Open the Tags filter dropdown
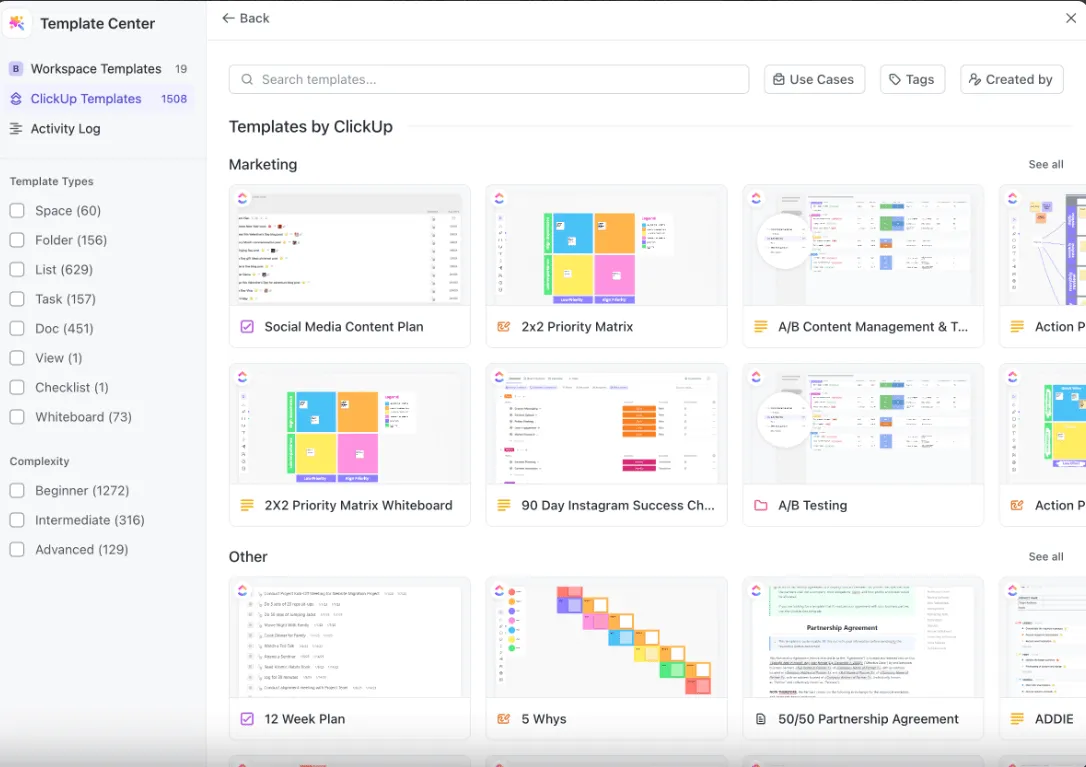Image resolution: width=1086 pixels, height=767 pixels. point(912,80)
